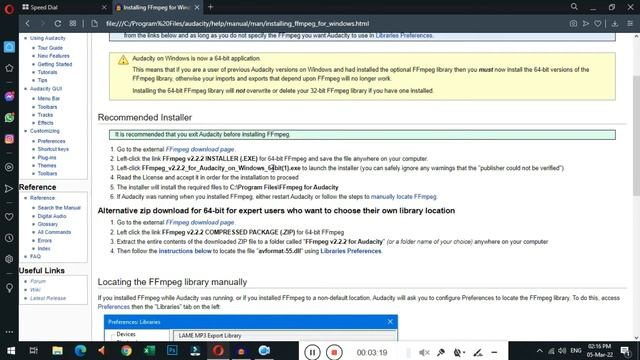Image resolution: width=640 pixels, height=360 pixels.
Task: Go to the Getting Started page
Action: [55, 64]
